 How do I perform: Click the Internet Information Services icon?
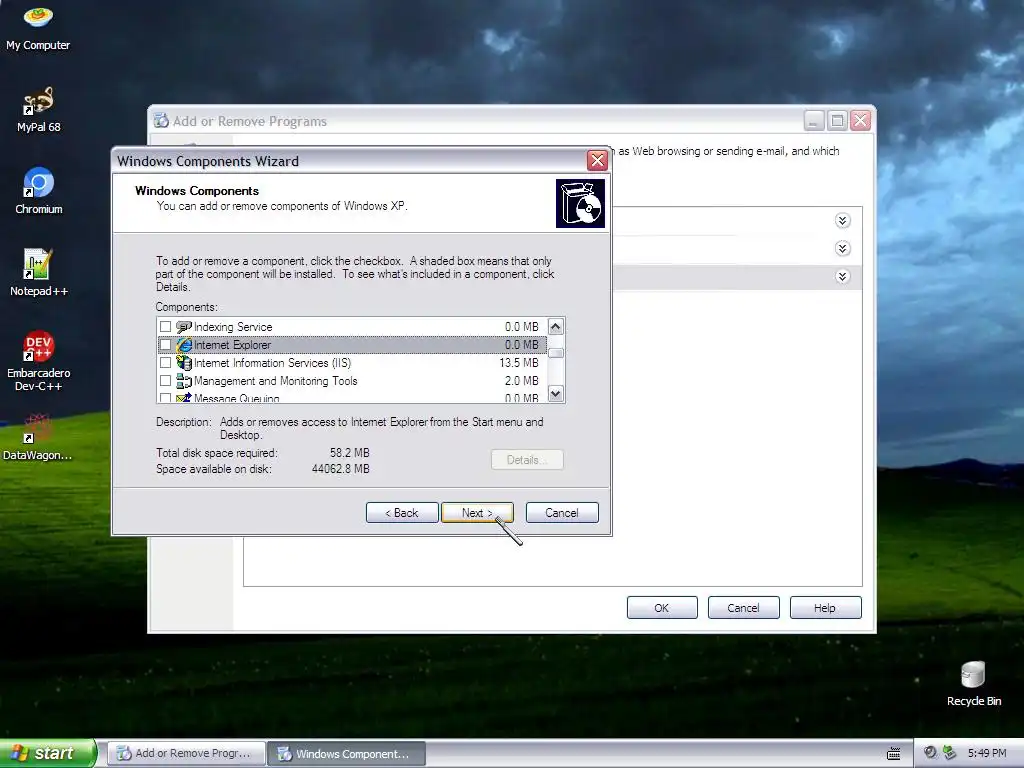[x=184, y=362]
